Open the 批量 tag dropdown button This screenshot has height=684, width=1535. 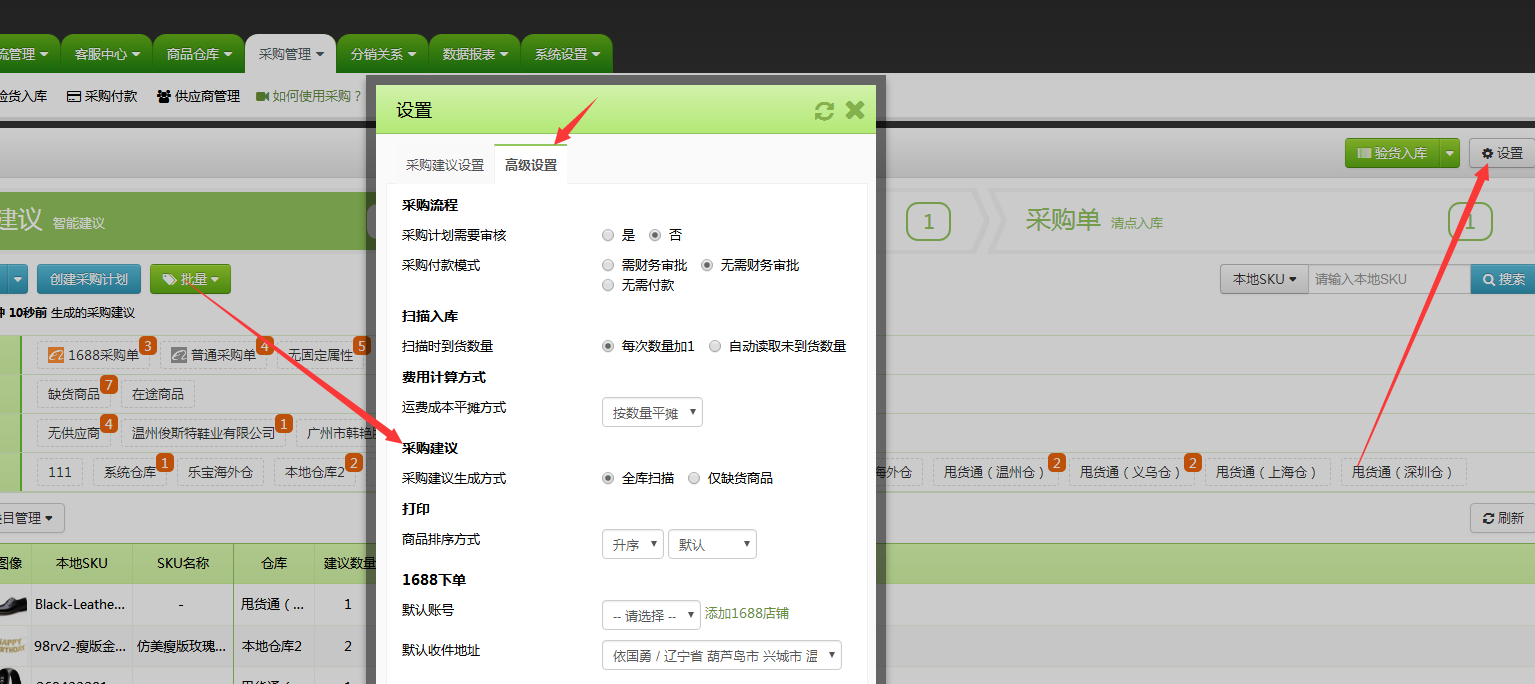(190, 279)
